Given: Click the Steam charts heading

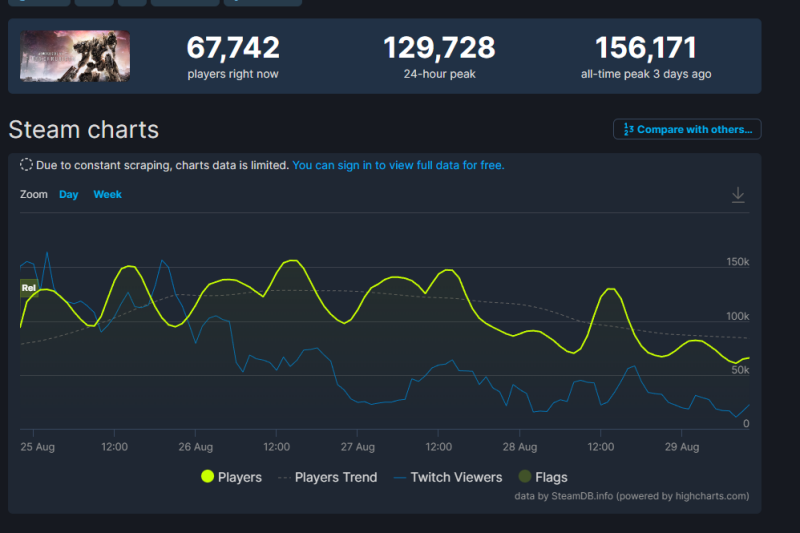Looking at the screenshot, I should pos(84,130).
